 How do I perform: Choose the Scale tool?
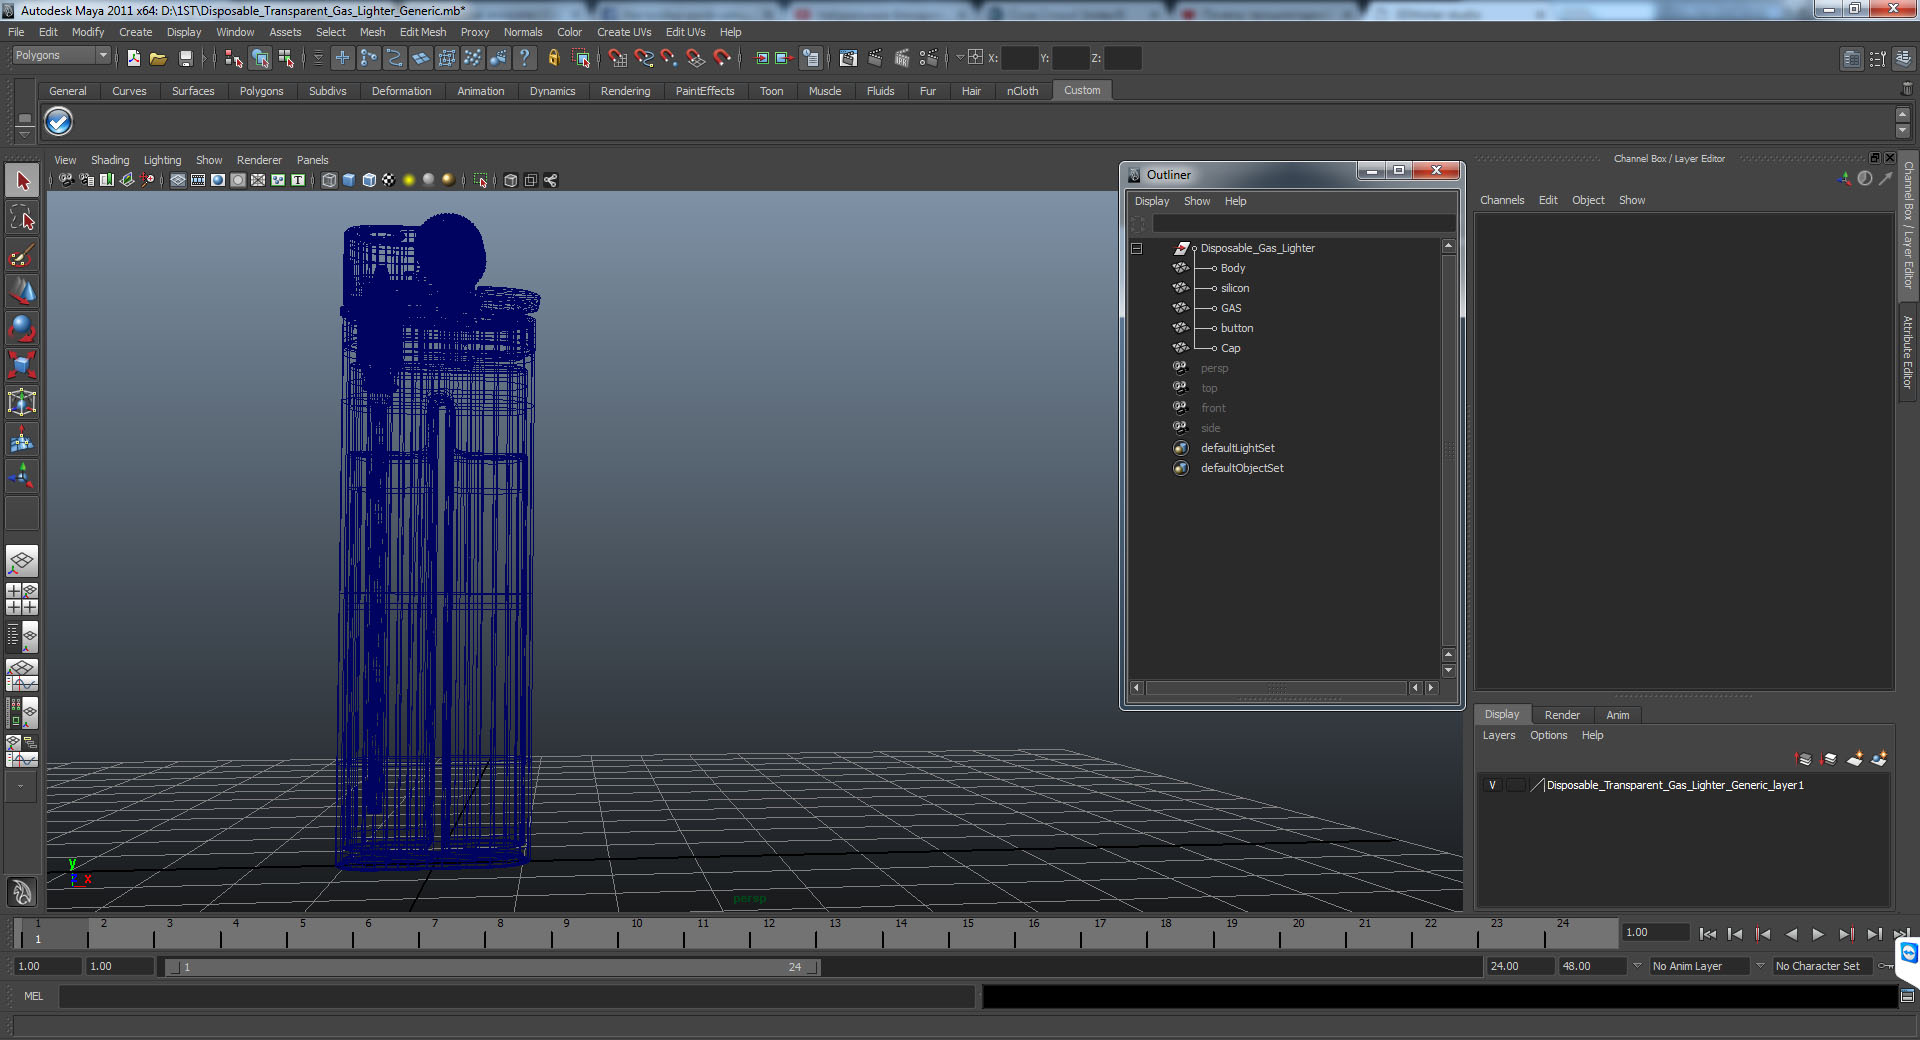[22, 365]
